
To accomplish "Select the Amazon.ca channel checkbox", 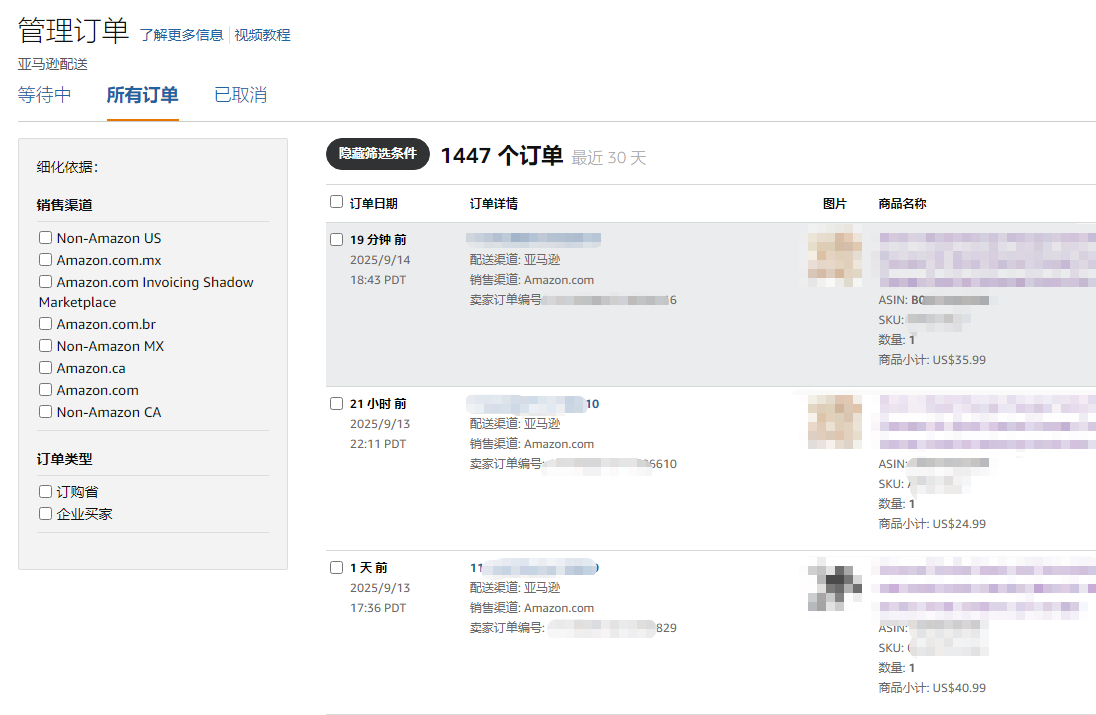I will pos(45,368).
